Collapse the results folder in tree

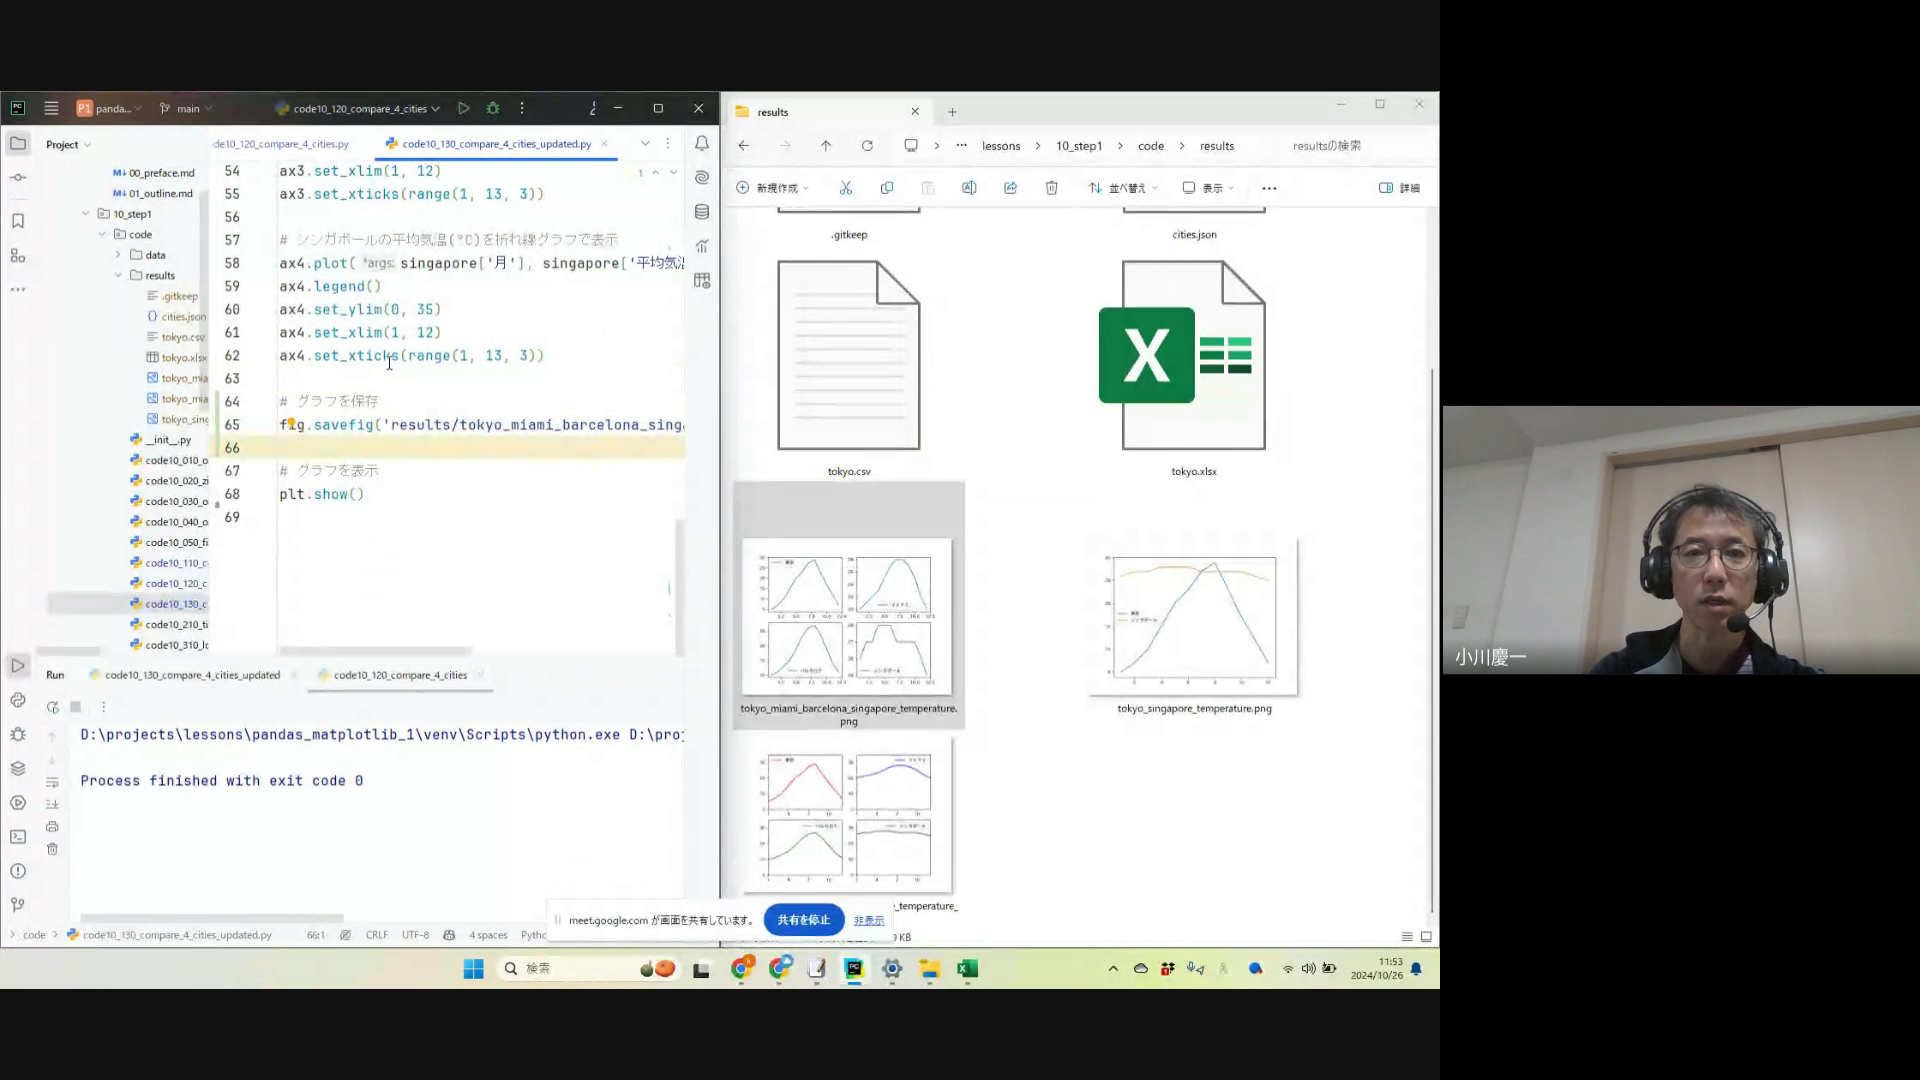tap(119, 275)
